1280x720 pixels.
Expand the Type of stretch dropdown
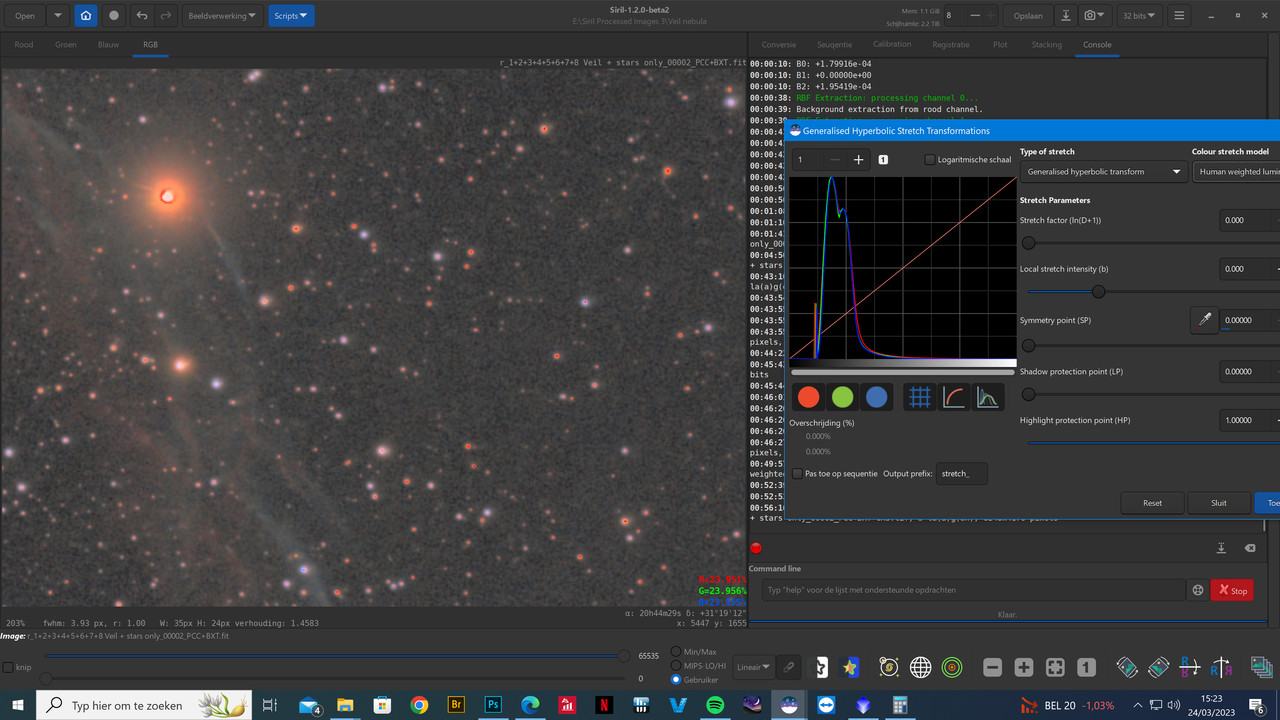tap(1102, 172)
